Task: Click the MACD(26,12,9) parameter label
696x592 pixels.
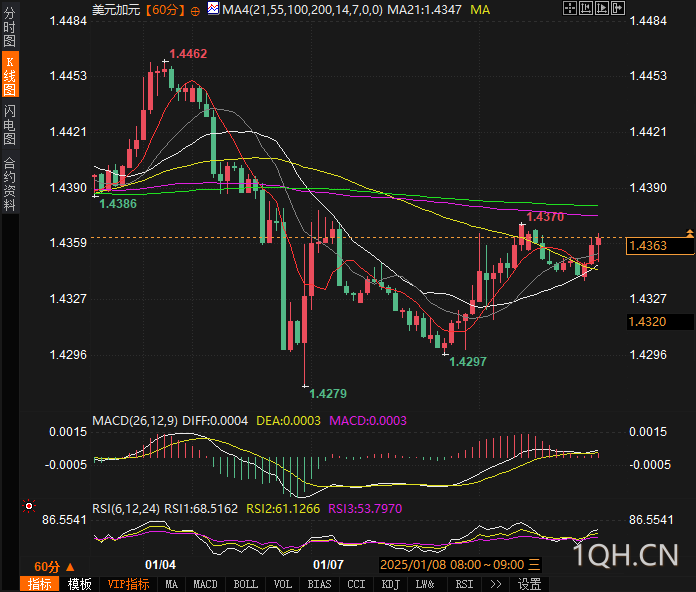Action: tap(135, 420)
